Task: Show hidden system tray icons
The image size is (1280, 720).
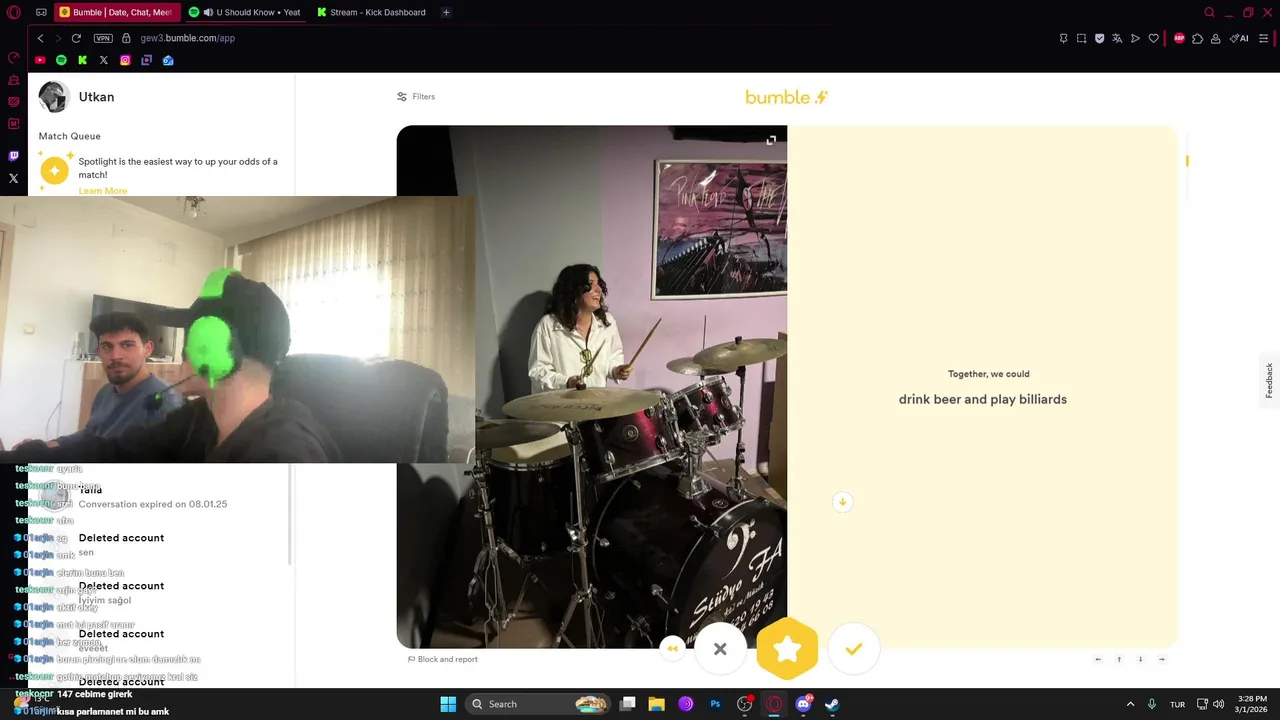Action: 1130,704
